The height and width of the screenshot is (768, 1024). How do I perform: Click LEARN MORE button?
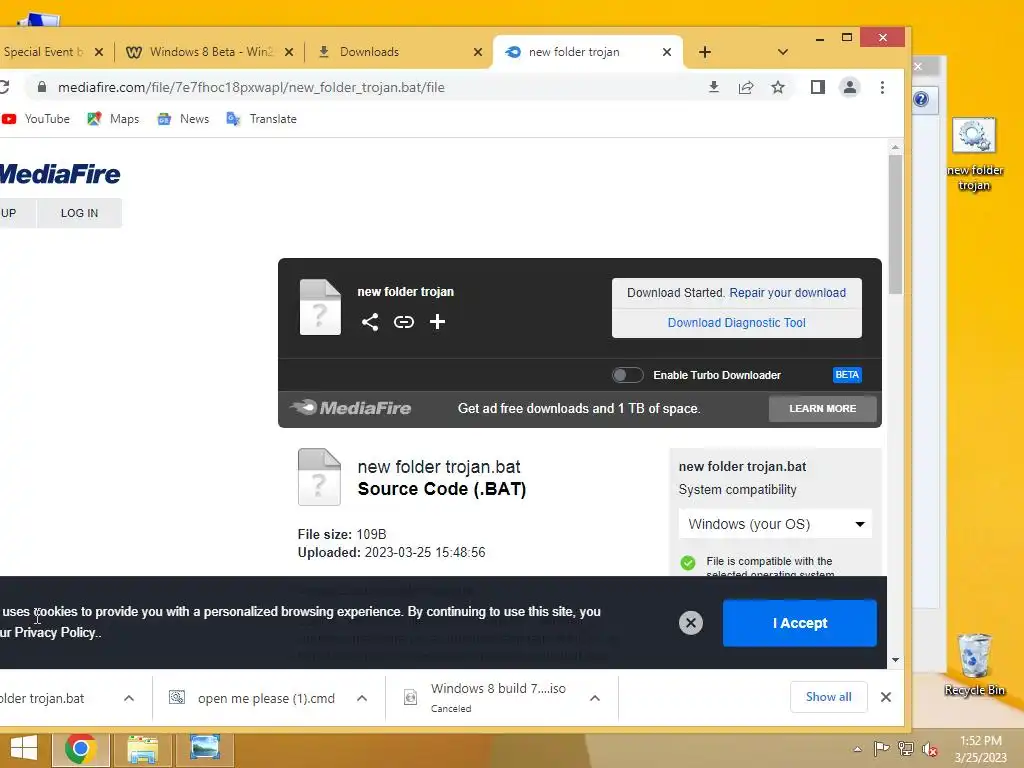point(823,409)
